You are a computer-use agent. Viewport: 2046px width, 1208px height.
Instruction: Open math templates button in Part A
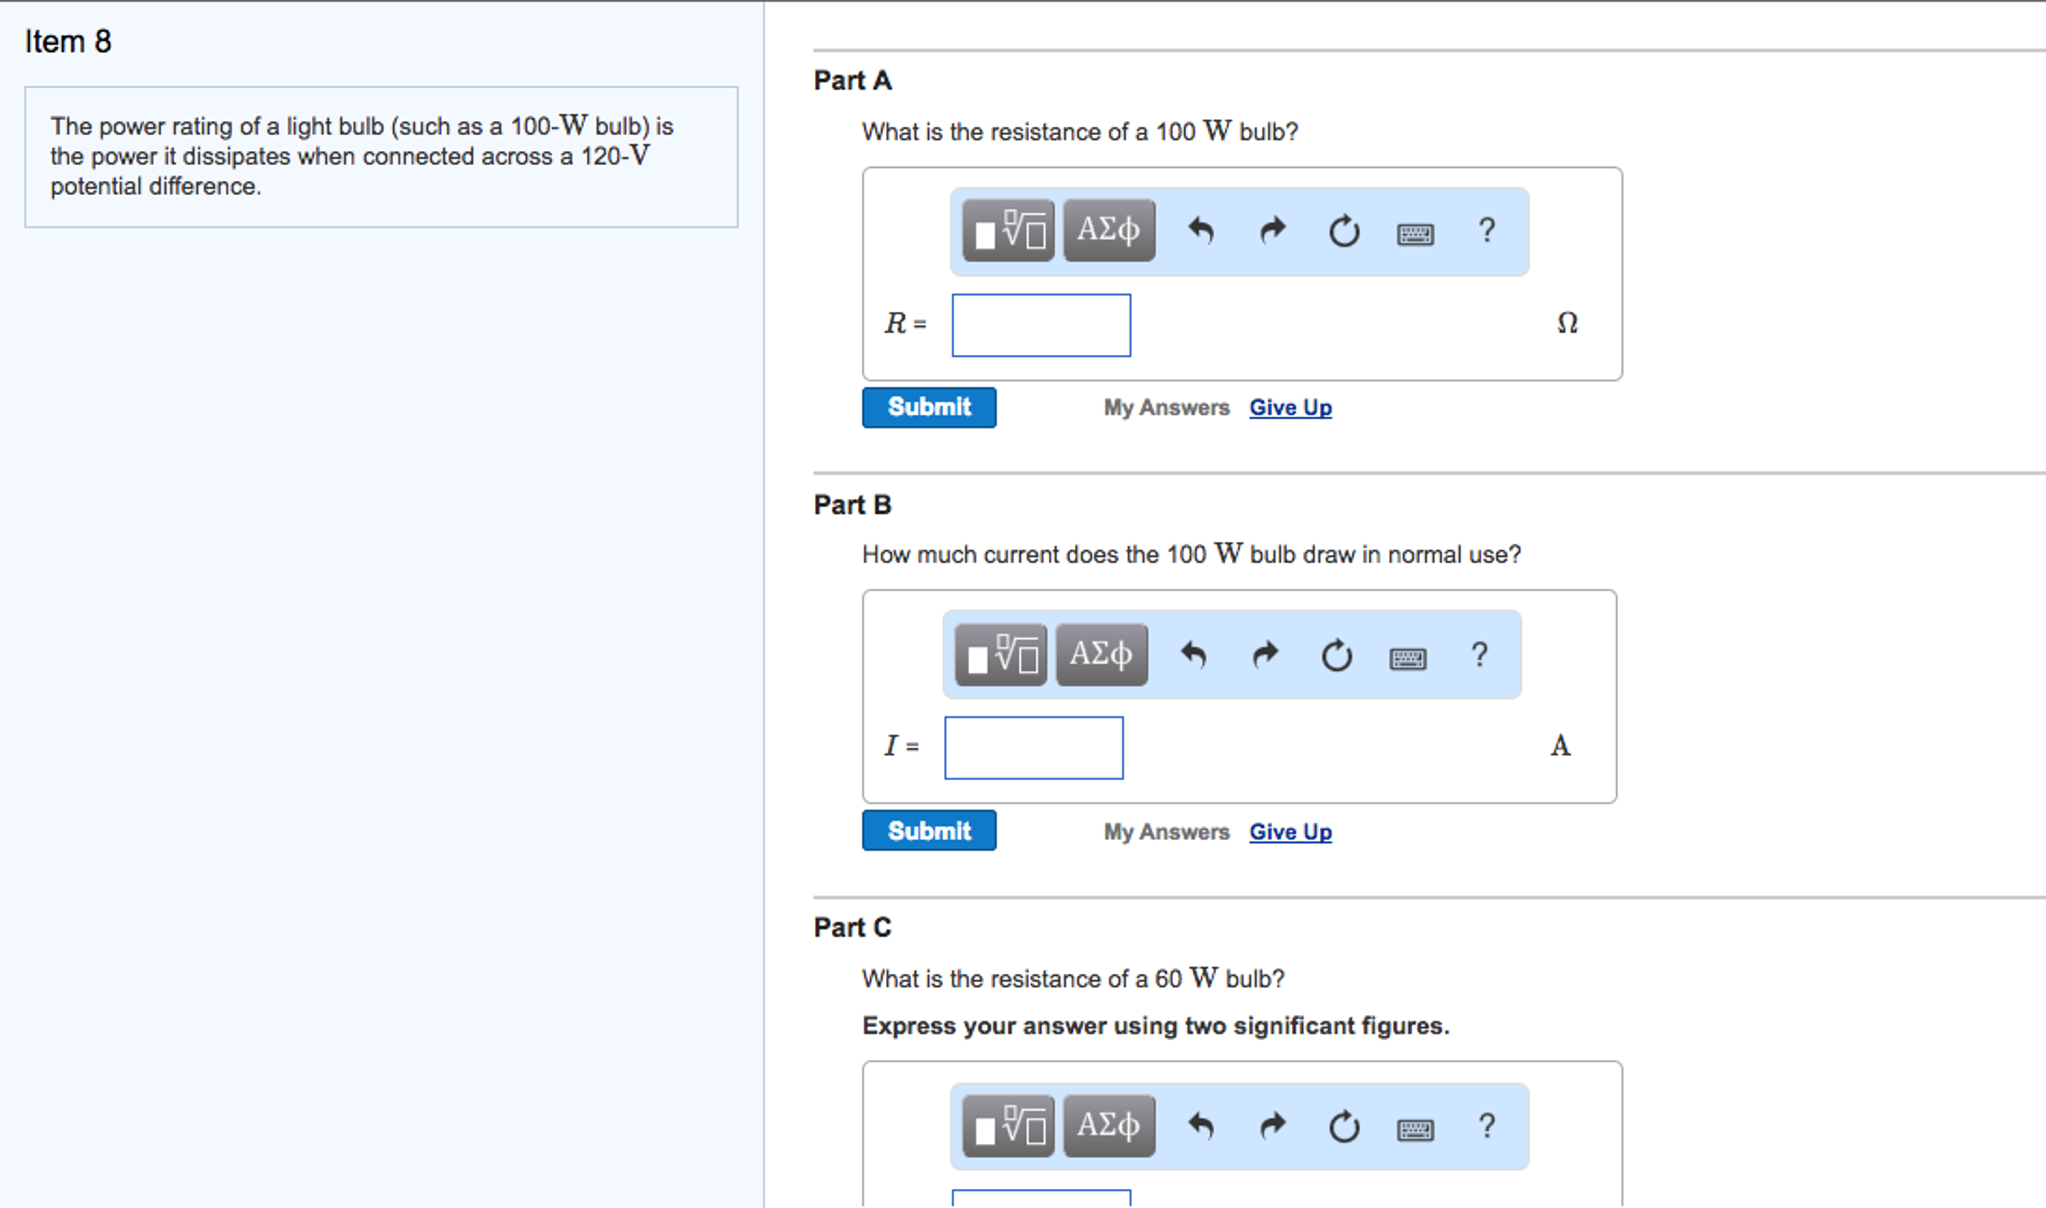point(1008,231)
